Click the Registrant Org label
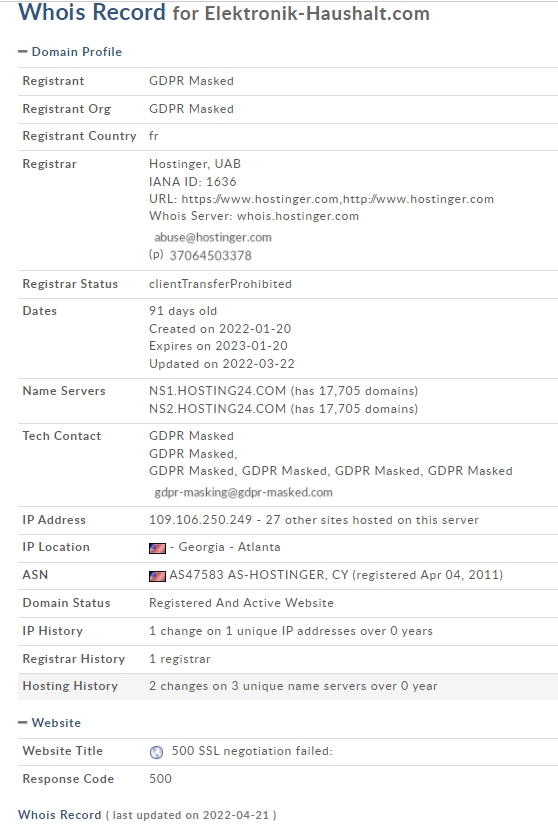 click(67, 109)
